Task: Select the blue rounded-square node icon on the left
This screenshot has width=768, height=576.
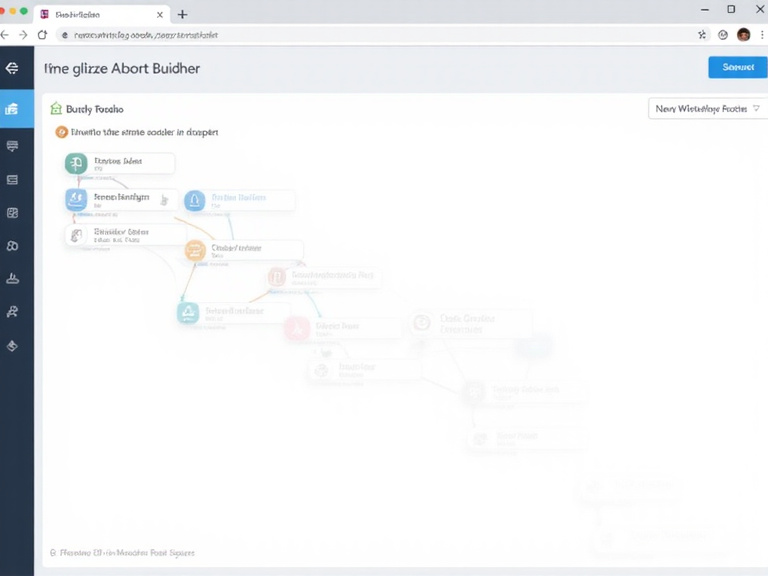Action: point(76,200)
